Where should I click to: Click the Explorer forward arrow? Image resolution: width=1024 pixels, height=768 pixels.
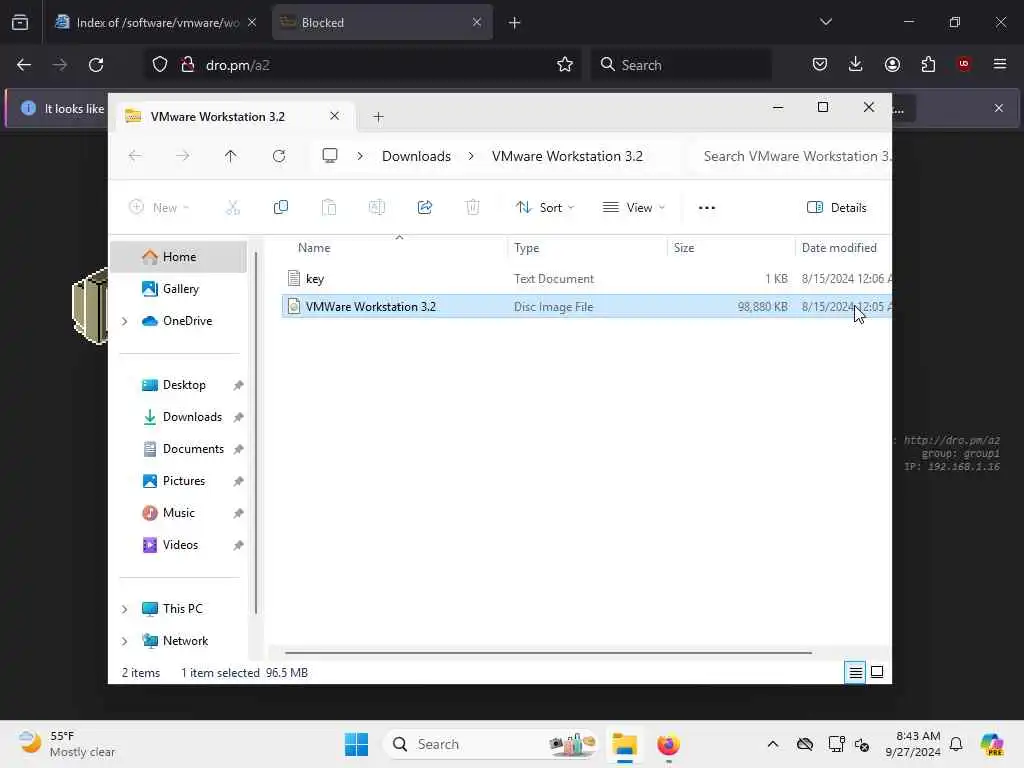[183, 156]
